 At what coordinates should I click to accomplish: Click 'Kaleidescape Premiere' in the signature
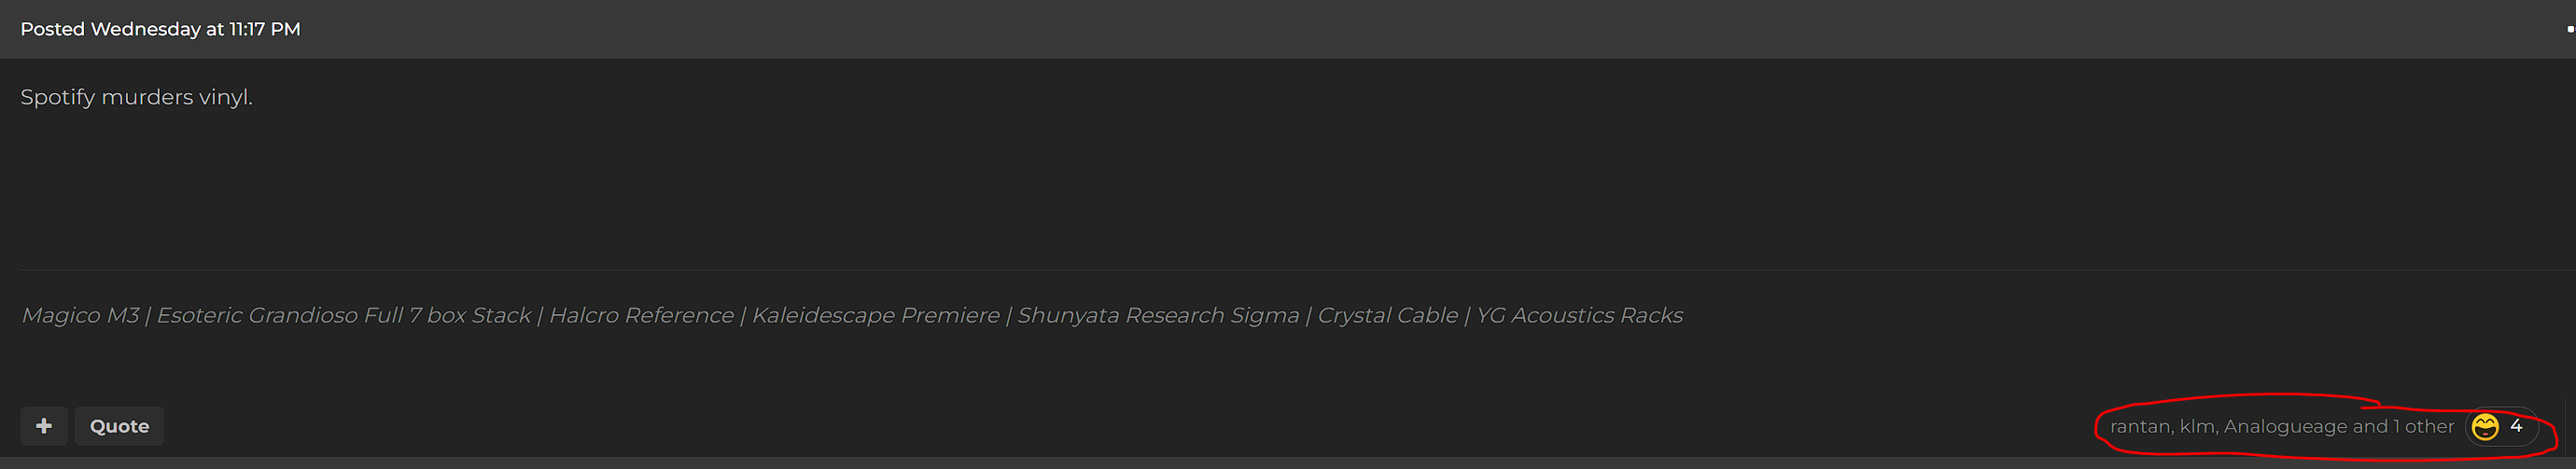875,316
